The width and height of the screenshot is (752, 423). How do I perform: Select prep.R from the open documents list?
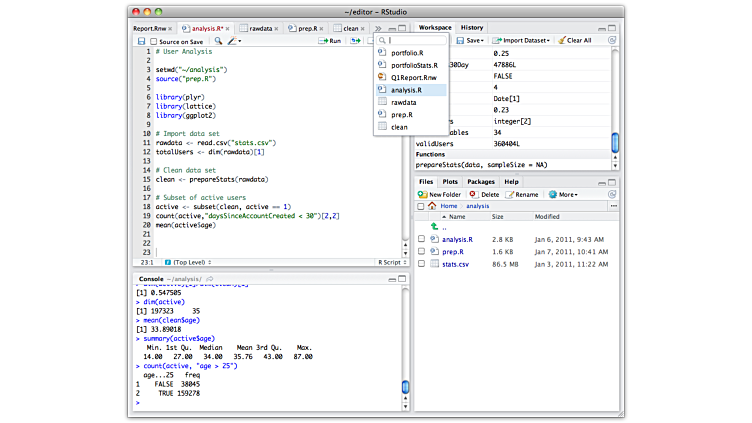(x=402, y=114)
